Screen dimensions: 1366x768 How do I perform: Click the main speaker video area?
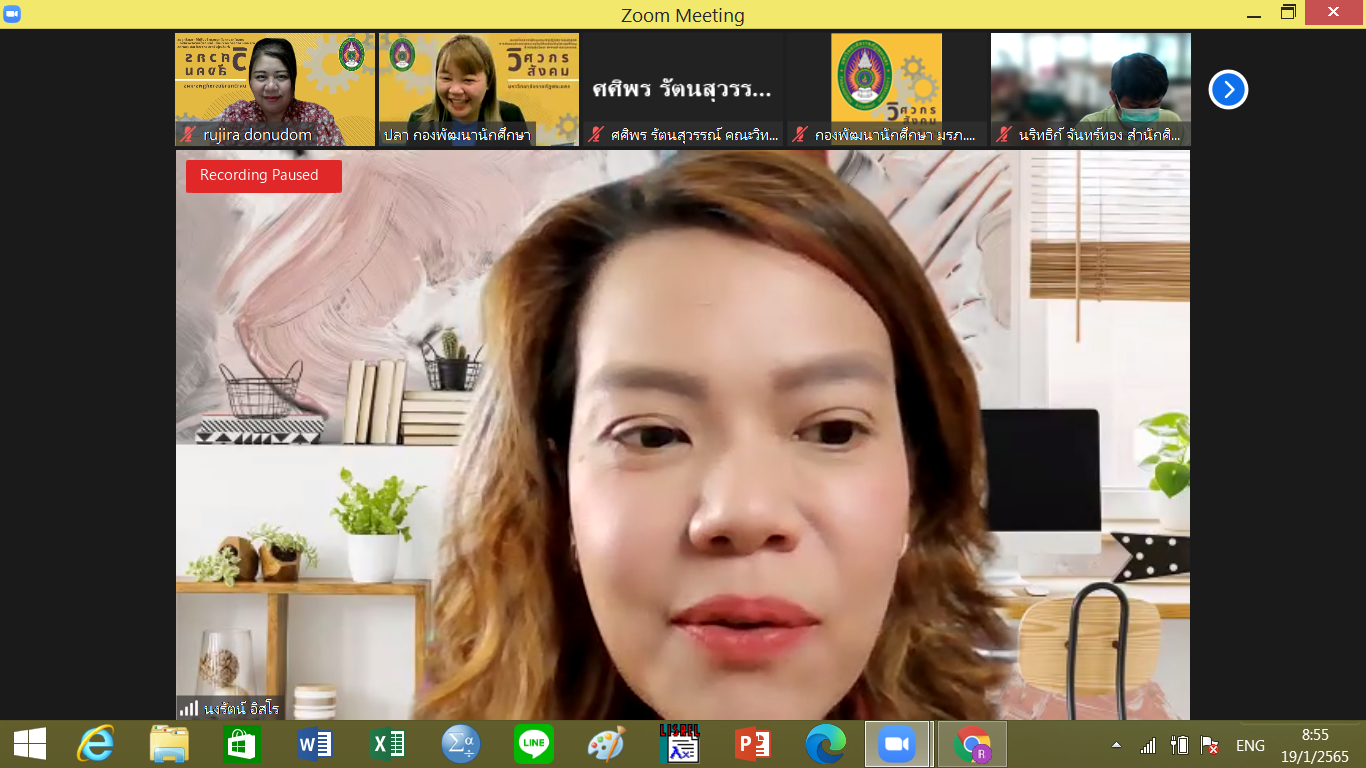pyautogui.click(x=683, y=435)
